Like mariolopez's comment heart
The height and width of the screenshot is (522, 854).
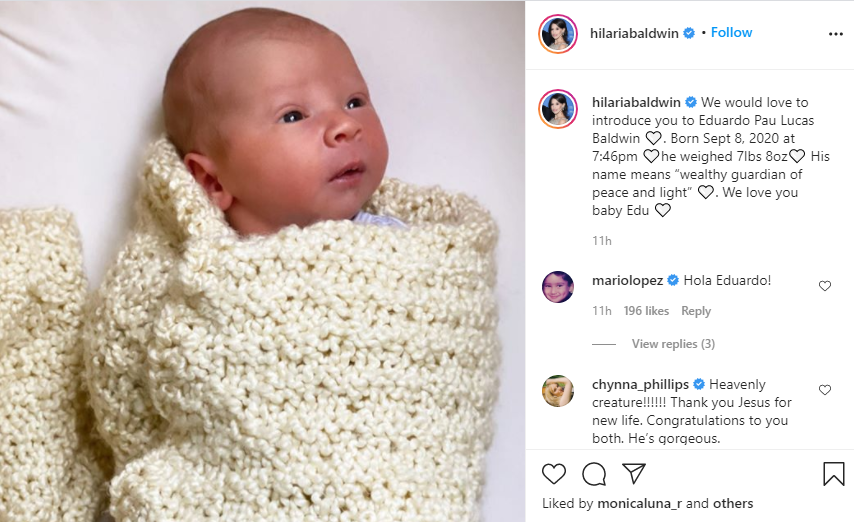pyautogui.click(x=825, y=286)
